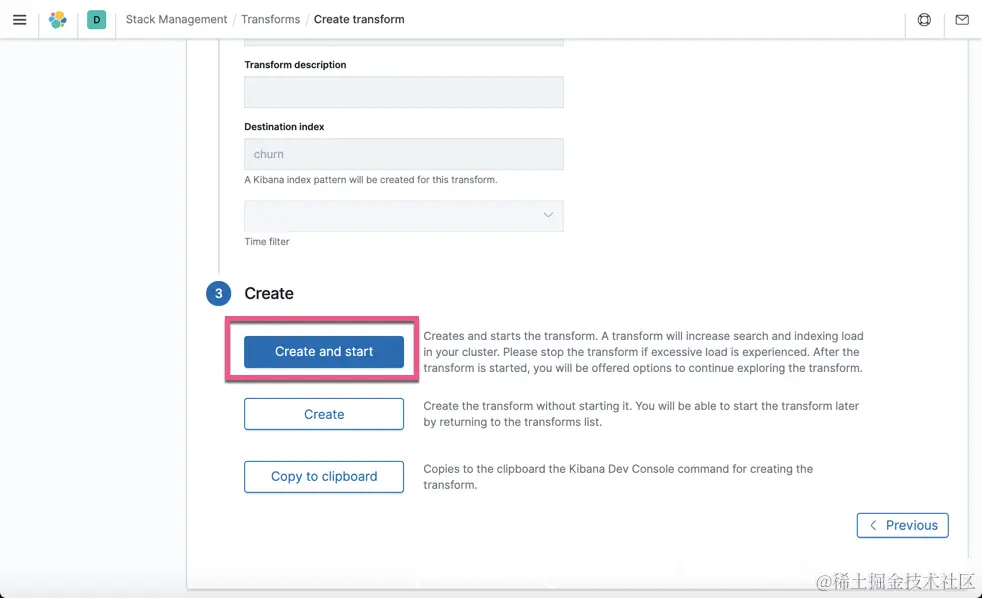Click the Kibana index pattern help text
This screenshot has width=982, height=598.
tap(371, 180)
